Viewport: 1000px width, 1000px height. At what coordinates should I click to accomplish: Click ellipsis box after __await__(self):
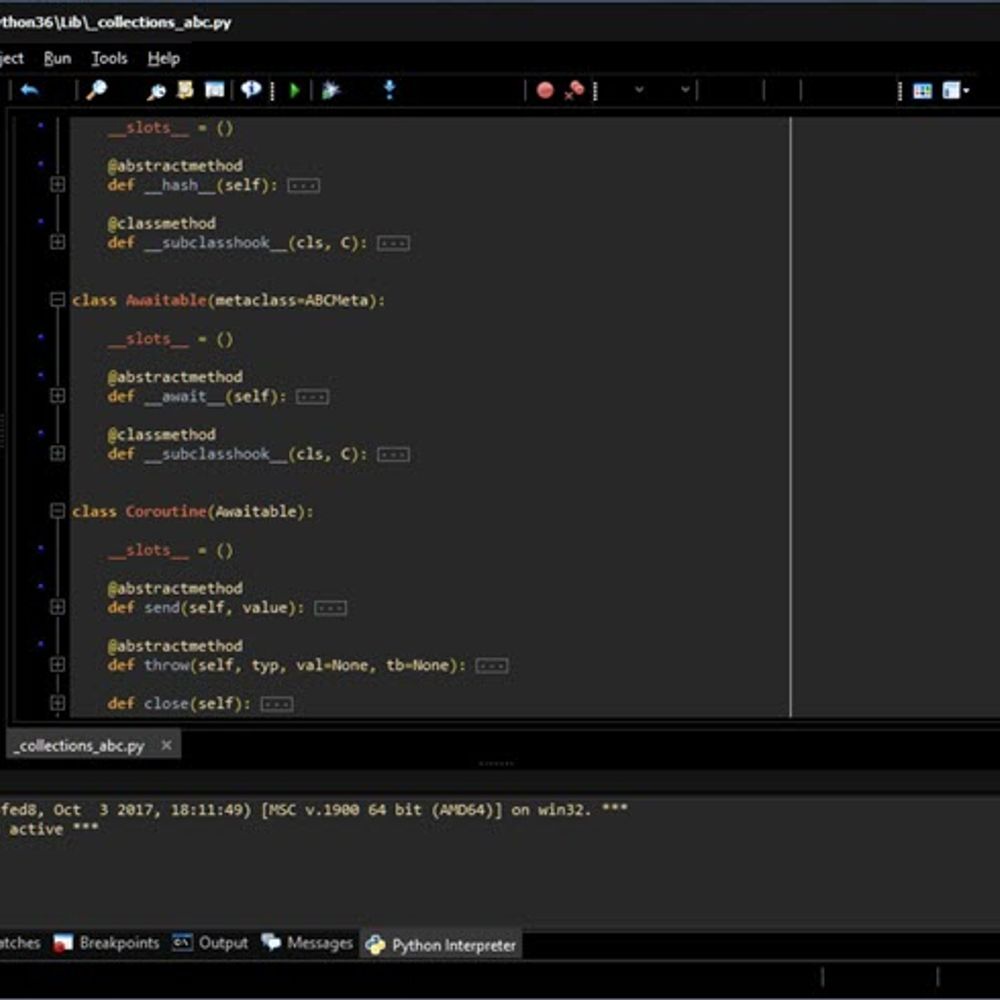click(312, 397)
